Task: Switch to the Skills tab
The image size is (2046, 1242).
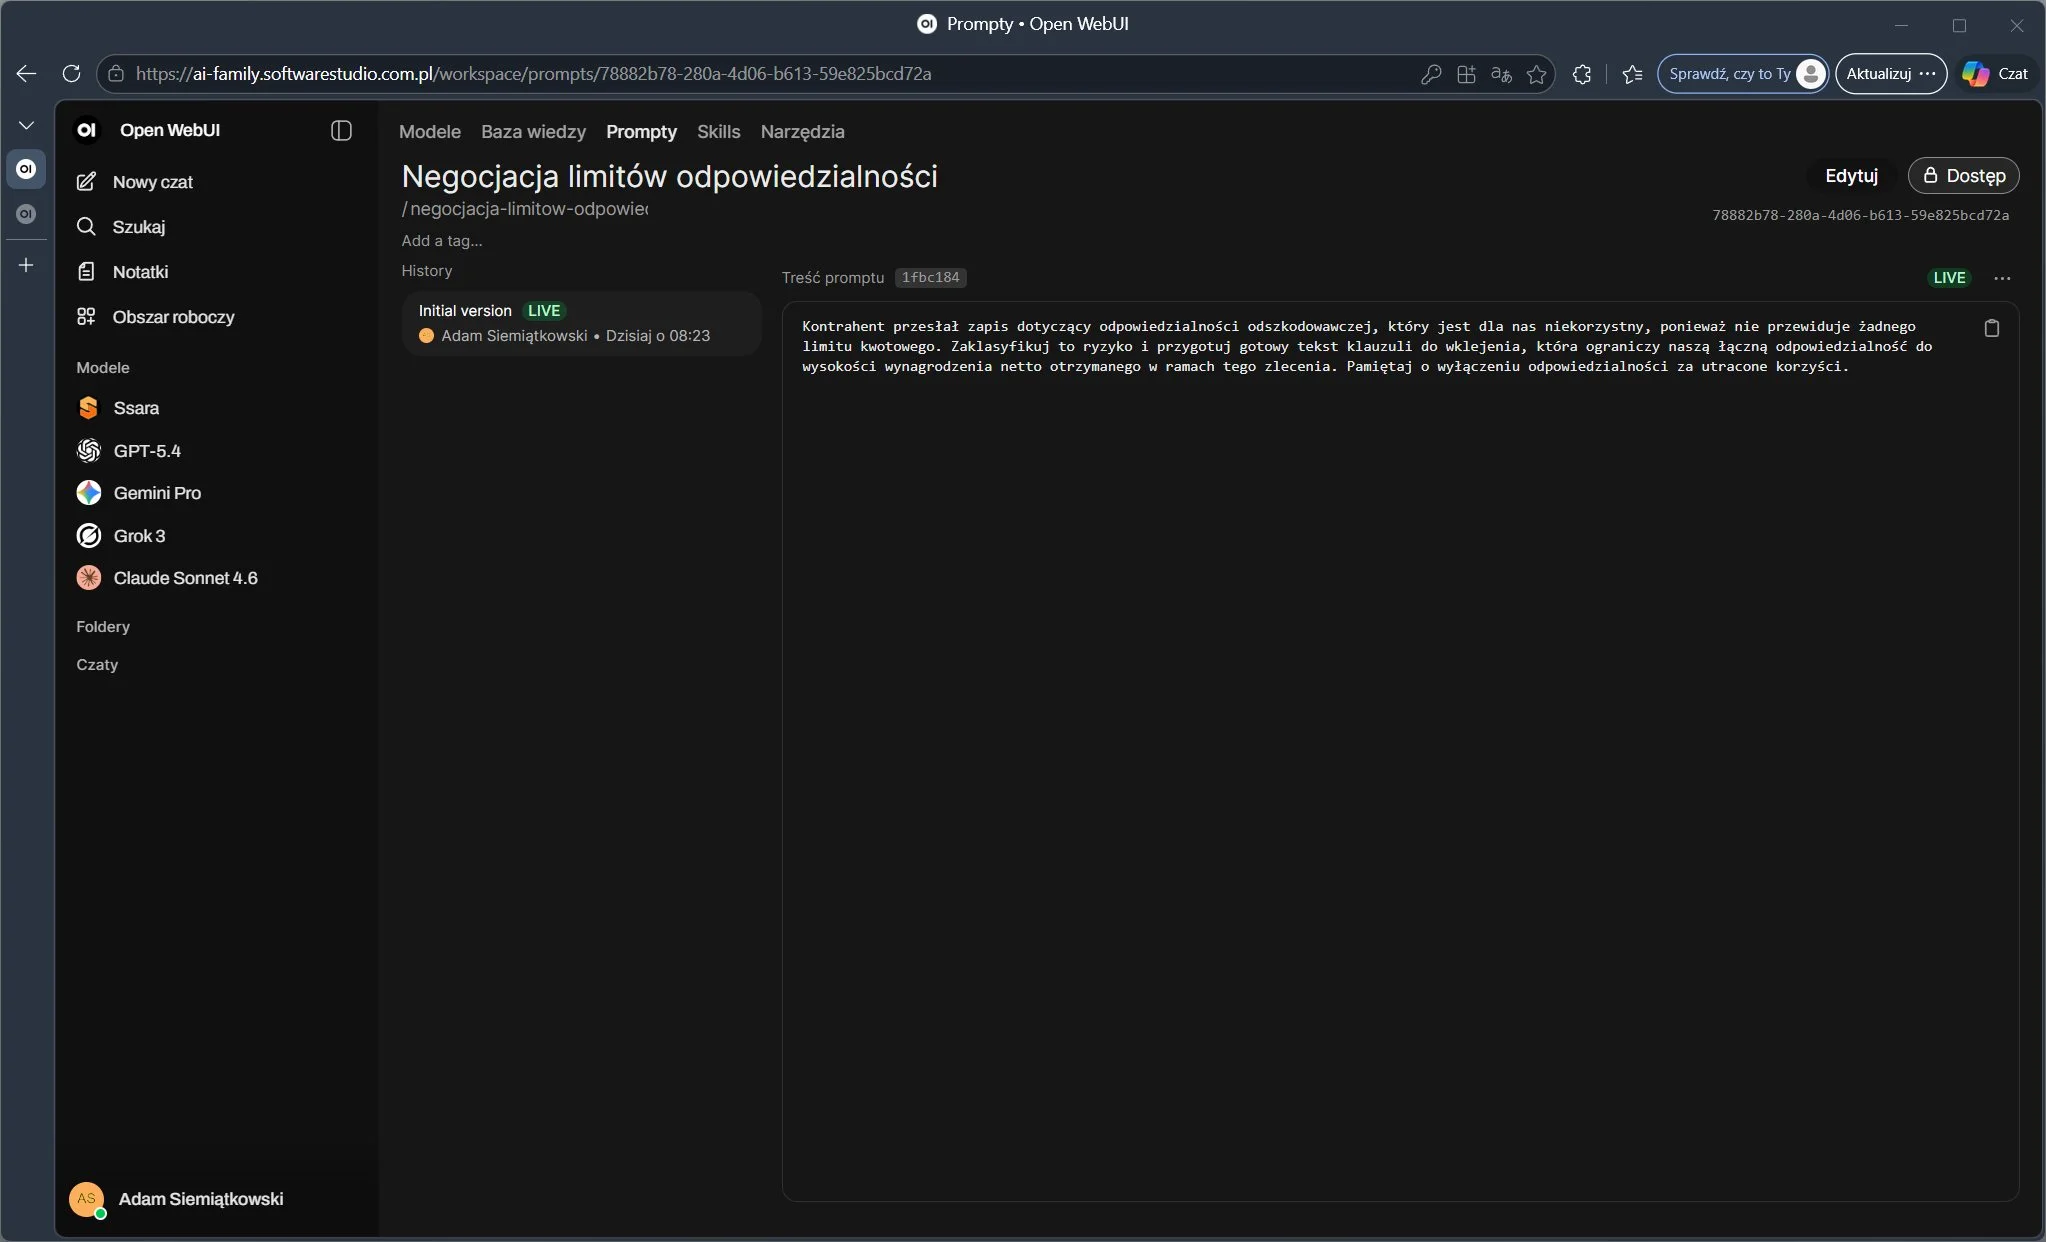Action: [718, 132]
